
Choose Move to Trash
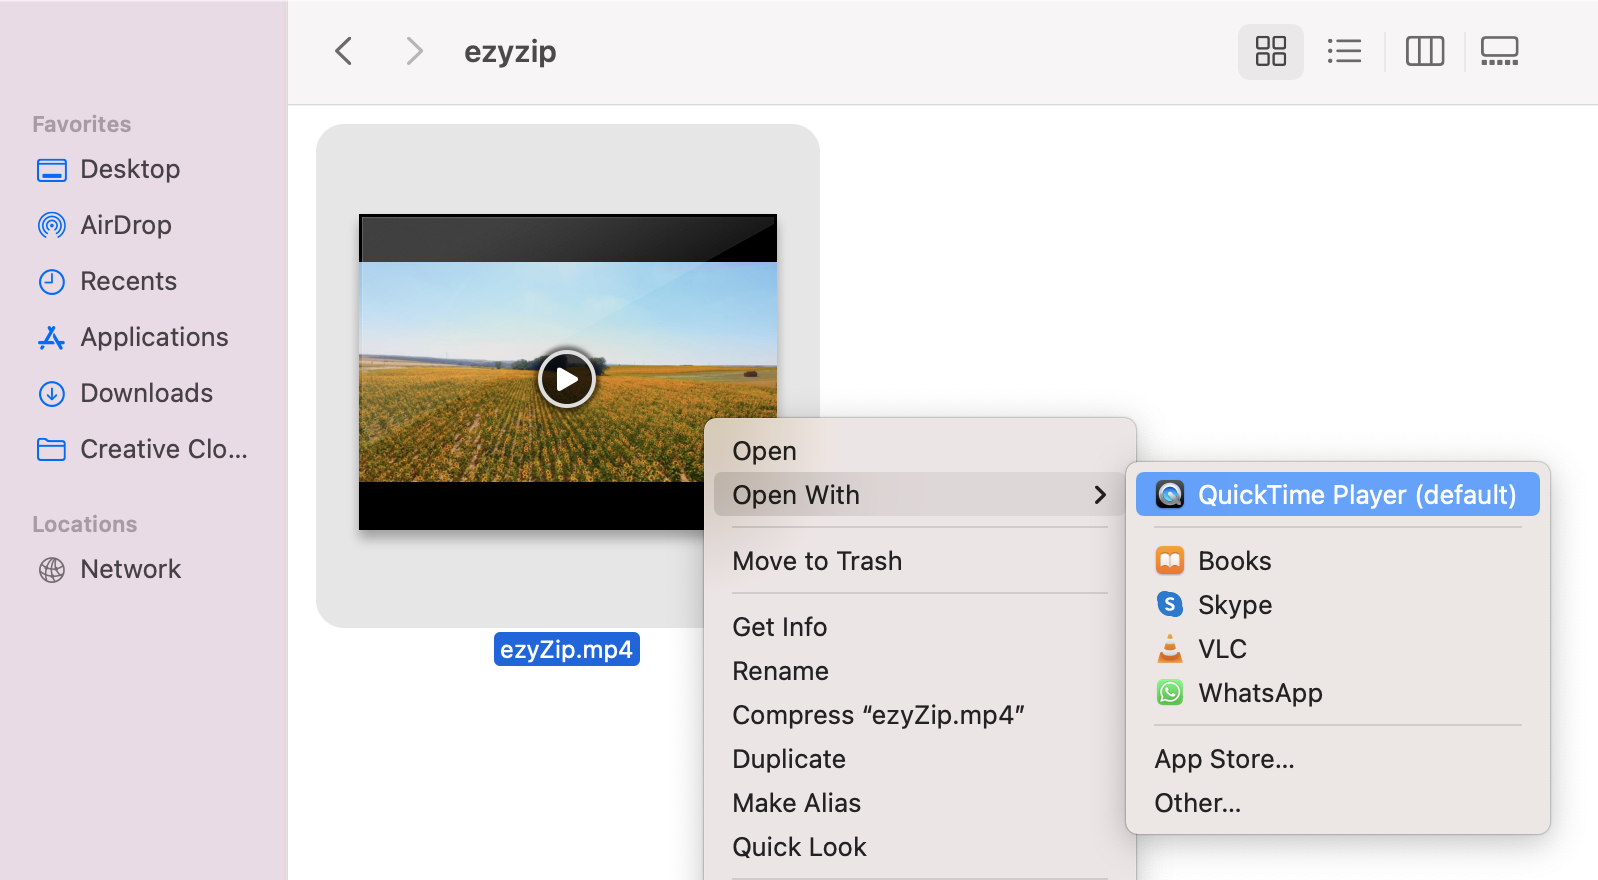coord(817,561)
